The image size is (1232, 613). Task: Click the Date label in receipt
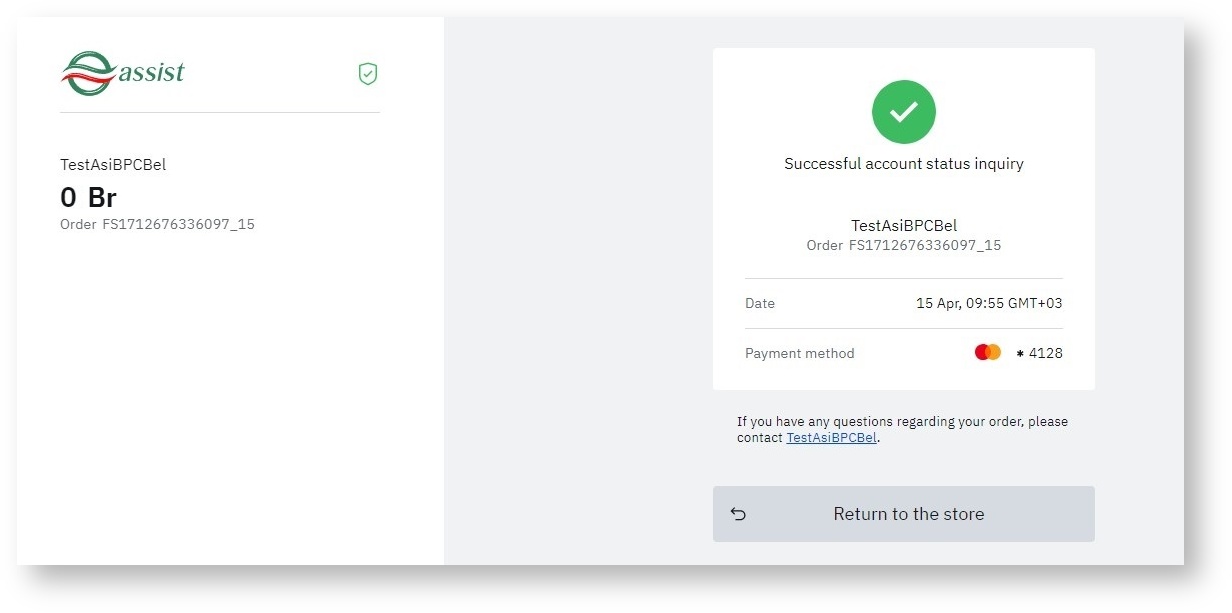point(759,303)
